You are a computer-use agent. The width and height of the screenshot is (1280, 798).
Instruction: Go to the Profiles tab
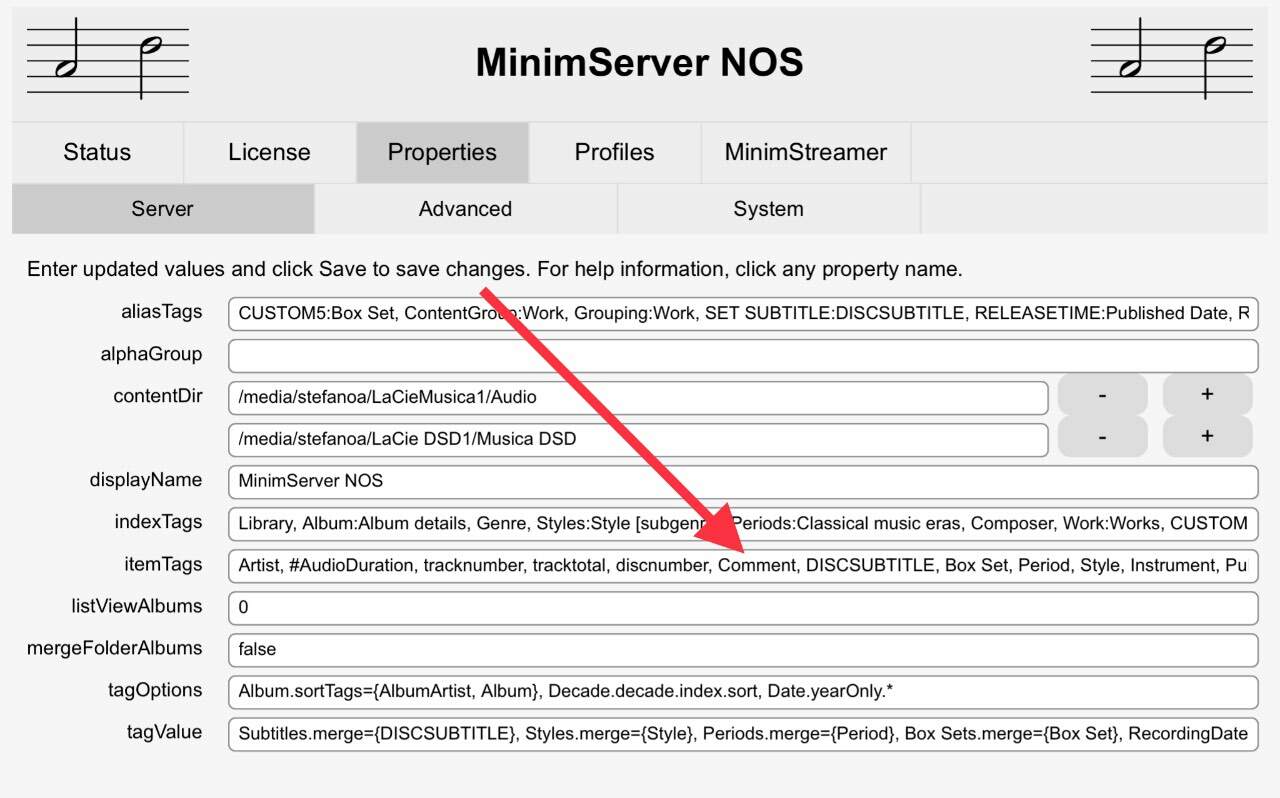point(614,152)
